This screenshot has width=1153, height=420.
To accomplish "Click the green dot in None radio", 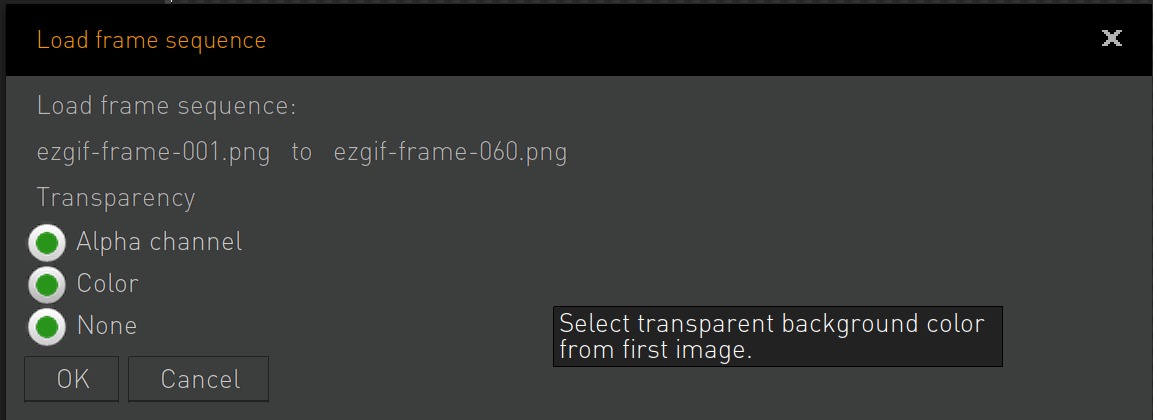I will pos(47,327).
